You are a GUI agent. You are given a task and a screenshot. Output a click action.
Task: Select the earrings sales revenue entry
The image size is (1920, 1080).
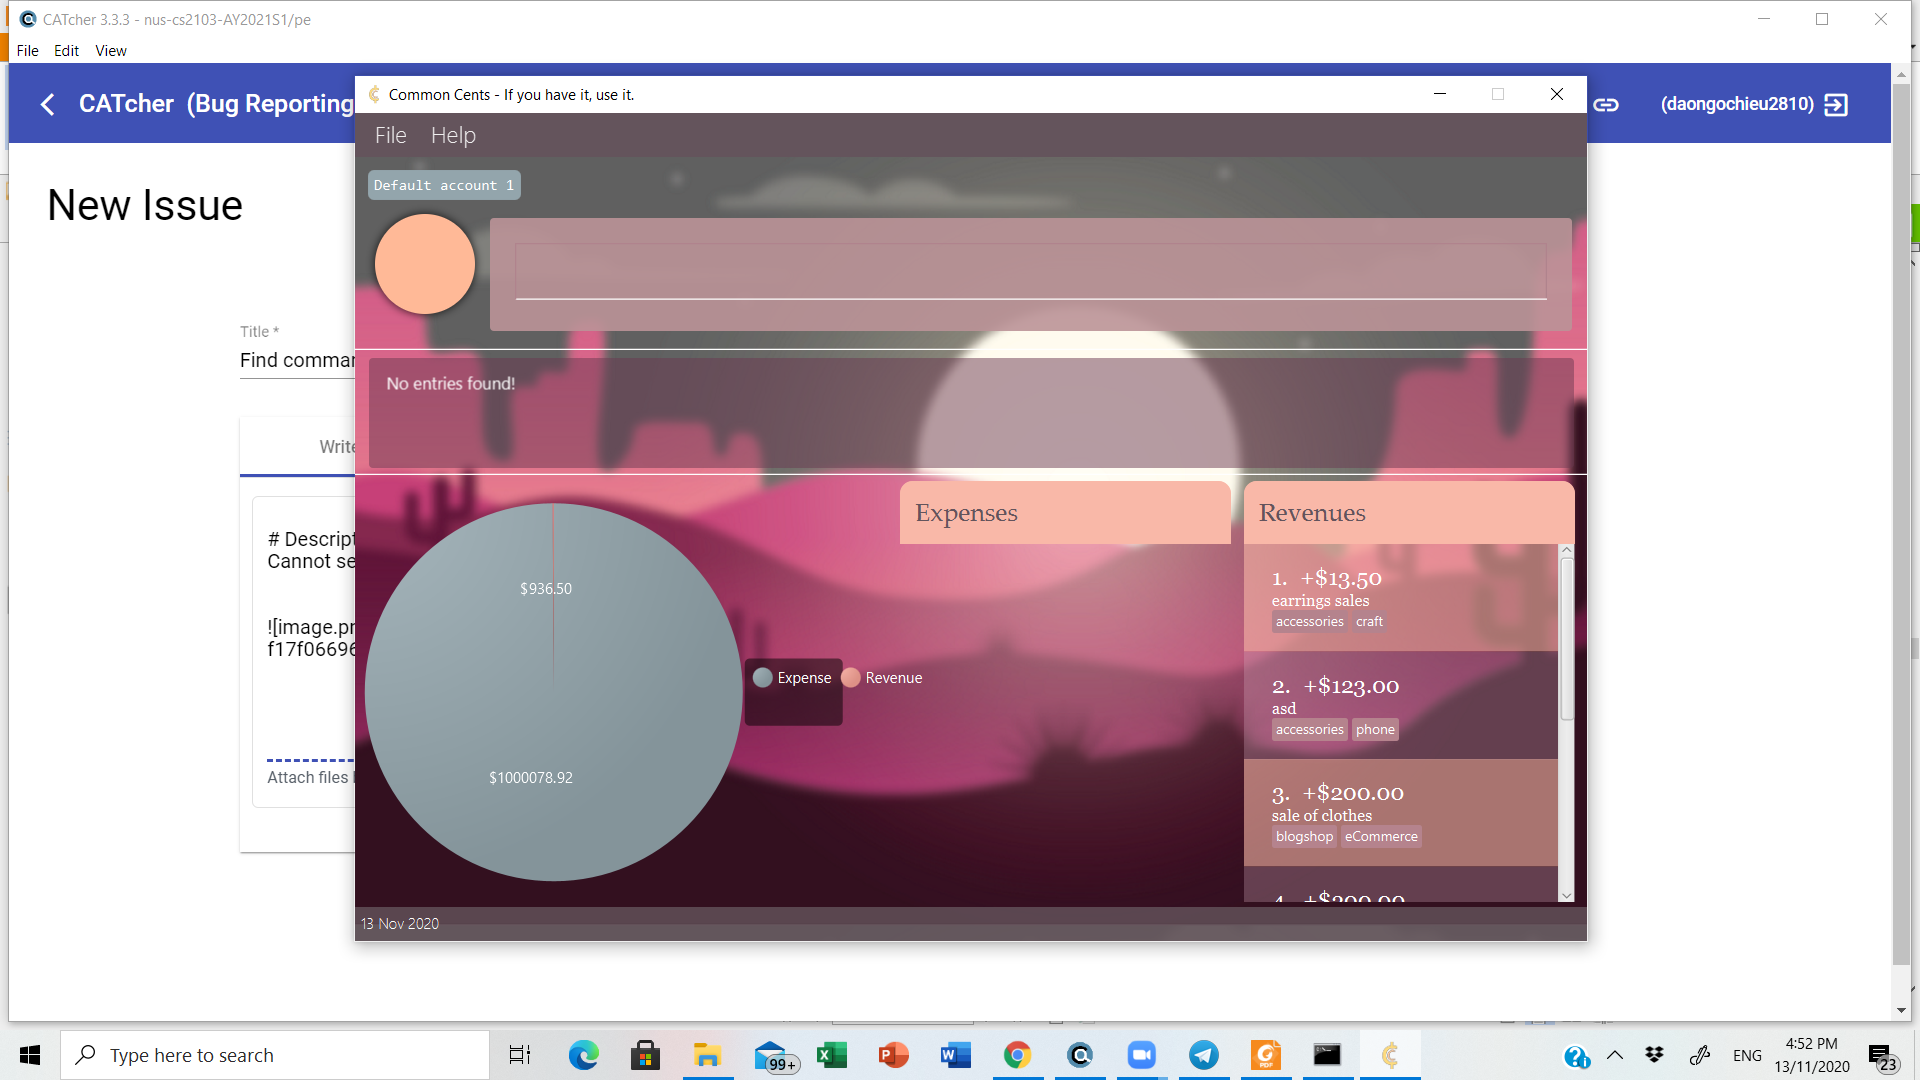pyautogui.click(x=1400, y=598)
